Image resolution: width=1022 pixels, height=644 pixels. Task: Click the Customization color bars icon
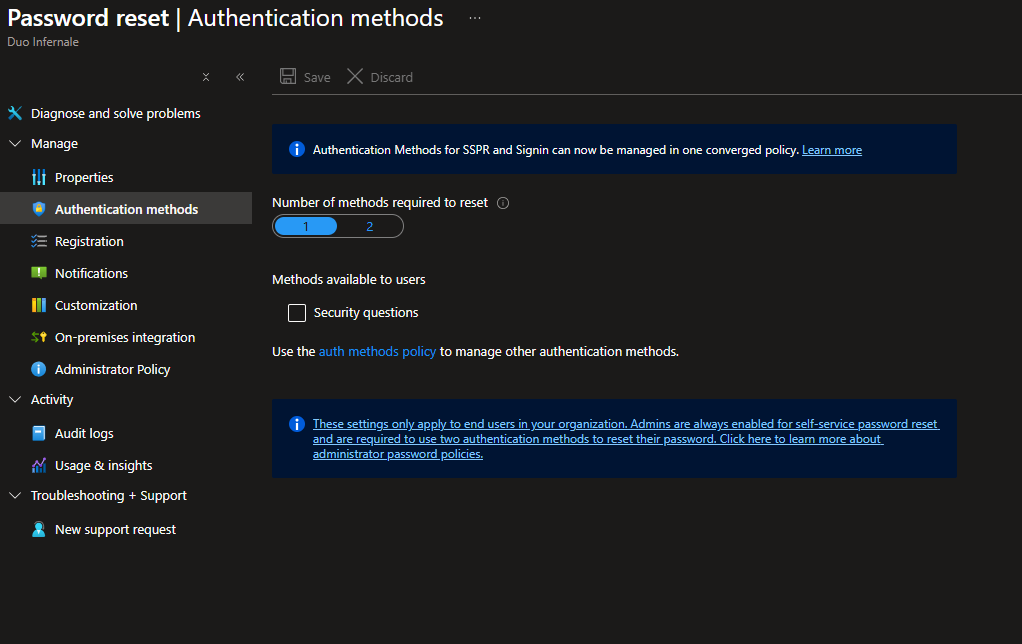(x=39, y=305)
